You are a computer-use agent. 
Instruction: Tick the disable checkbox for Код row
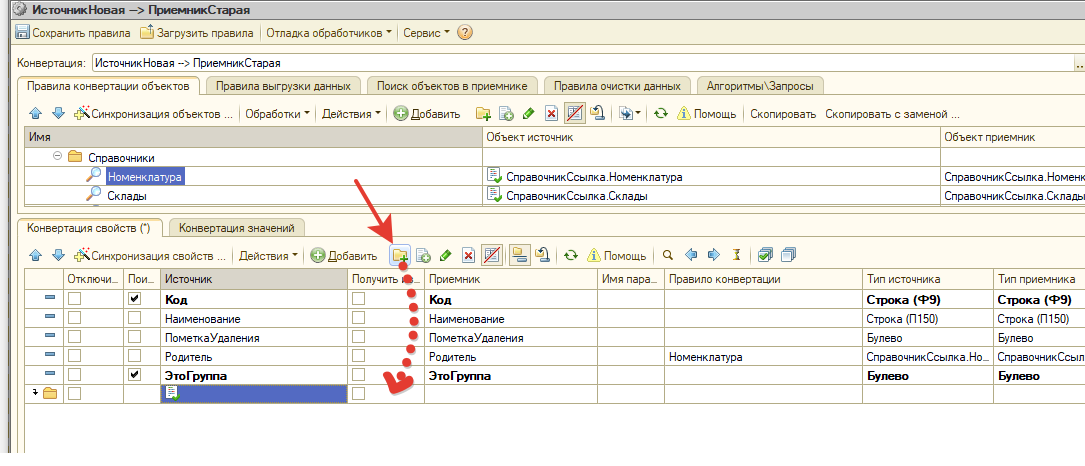(x=73, y=299)
